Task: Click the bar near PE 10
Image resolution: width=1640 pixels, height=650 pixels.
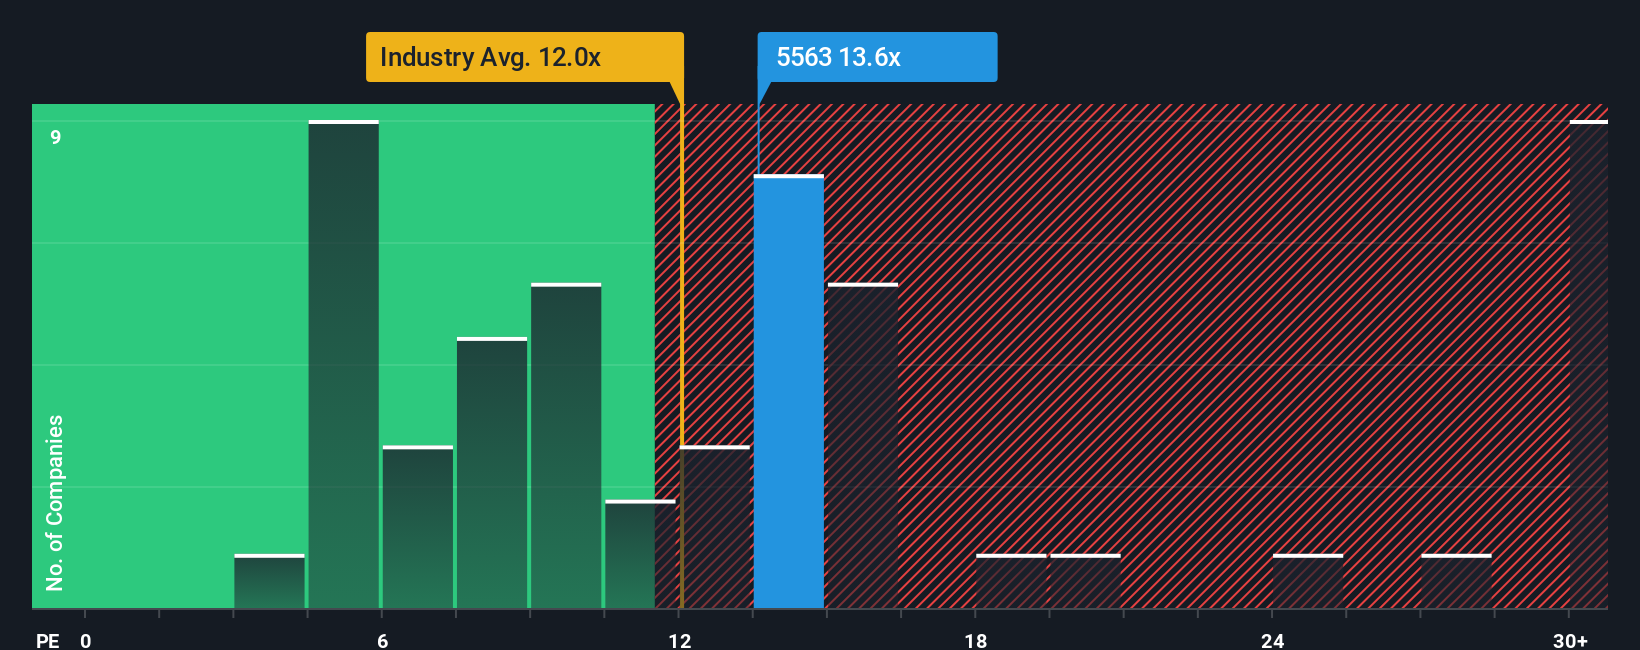Action: (x=566, y=446)
